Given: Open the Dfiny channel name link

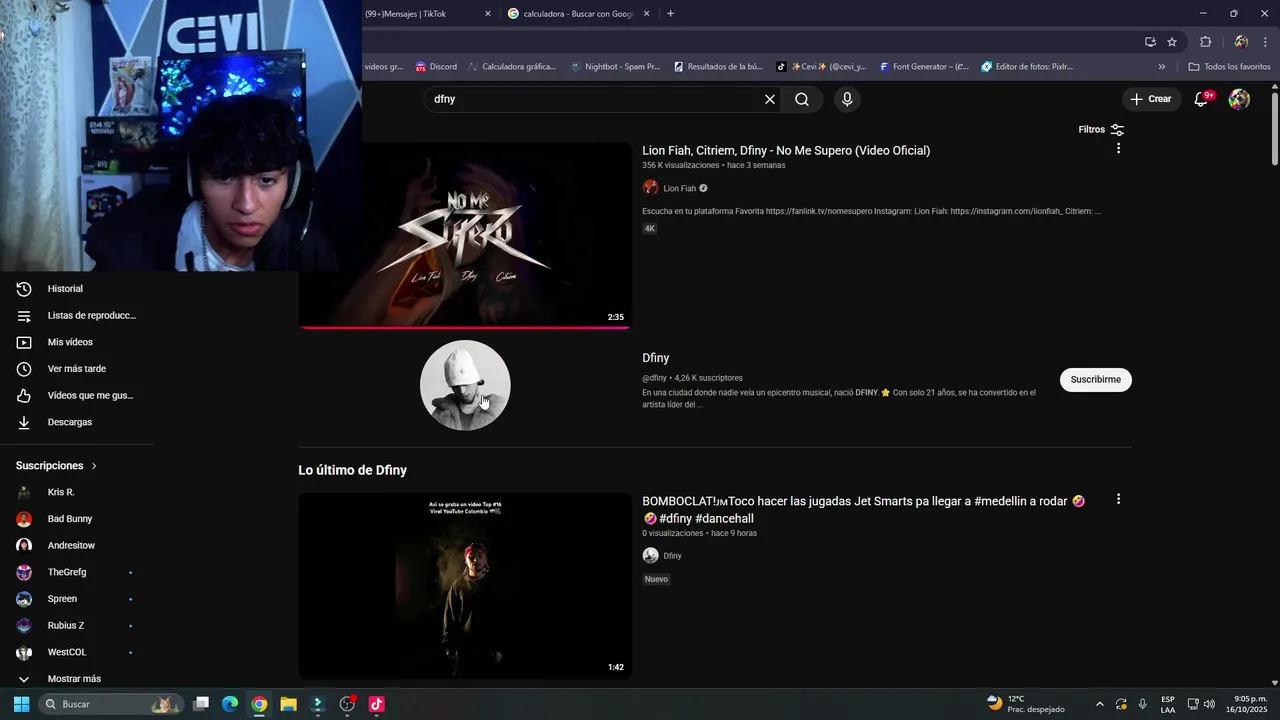Looking at the screenshot, I should 656,358.
